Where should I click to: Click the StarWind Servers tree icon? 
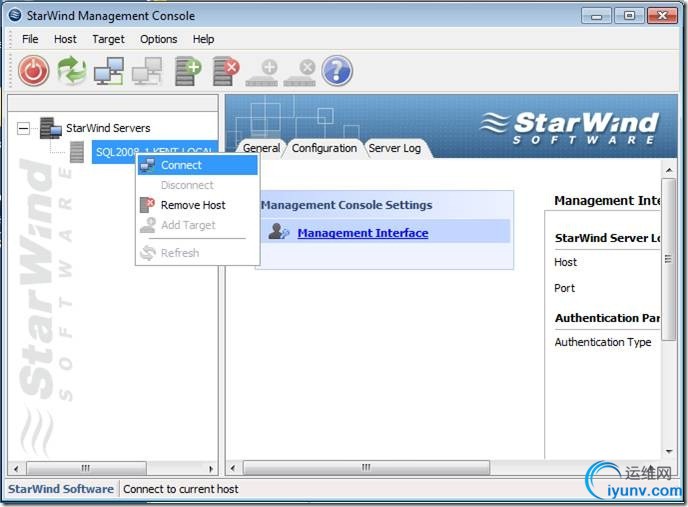(x=50, y=128)
